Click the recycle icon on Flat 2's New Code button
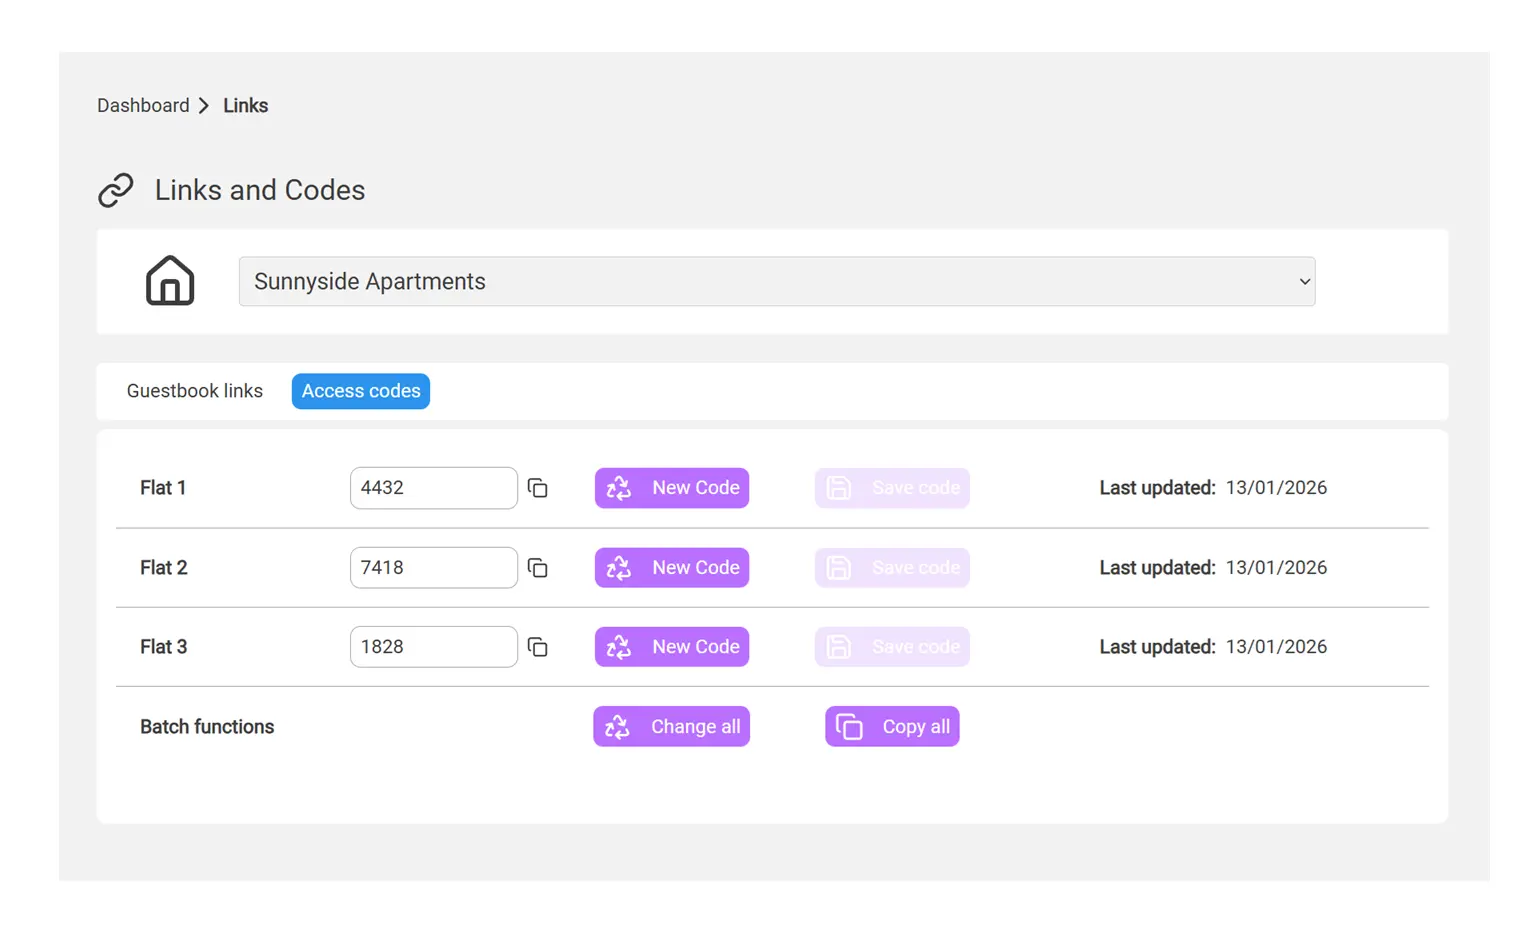1538x925 pixels. [x=618, y=567]
